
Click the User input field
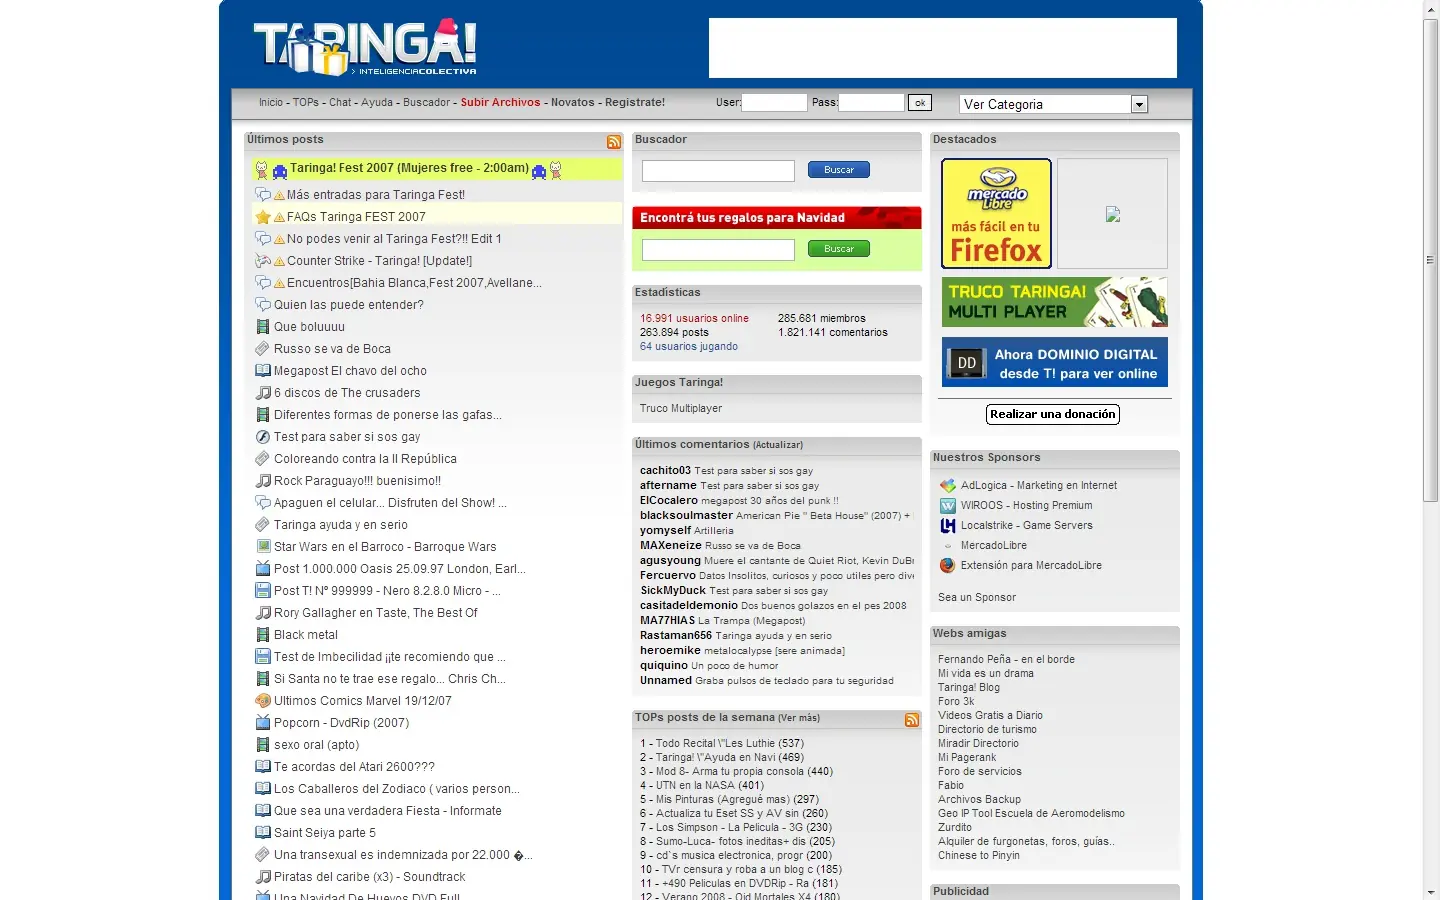point(774,103)
